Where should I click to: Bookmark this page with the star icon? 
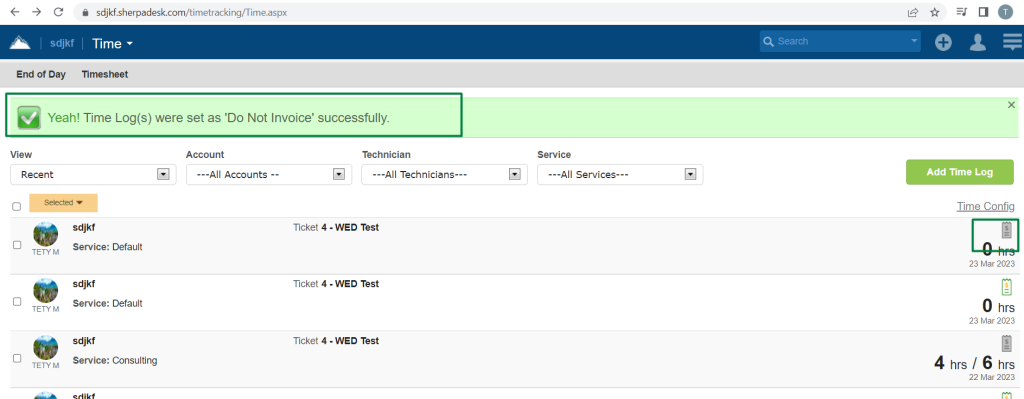tap(935, 12)
